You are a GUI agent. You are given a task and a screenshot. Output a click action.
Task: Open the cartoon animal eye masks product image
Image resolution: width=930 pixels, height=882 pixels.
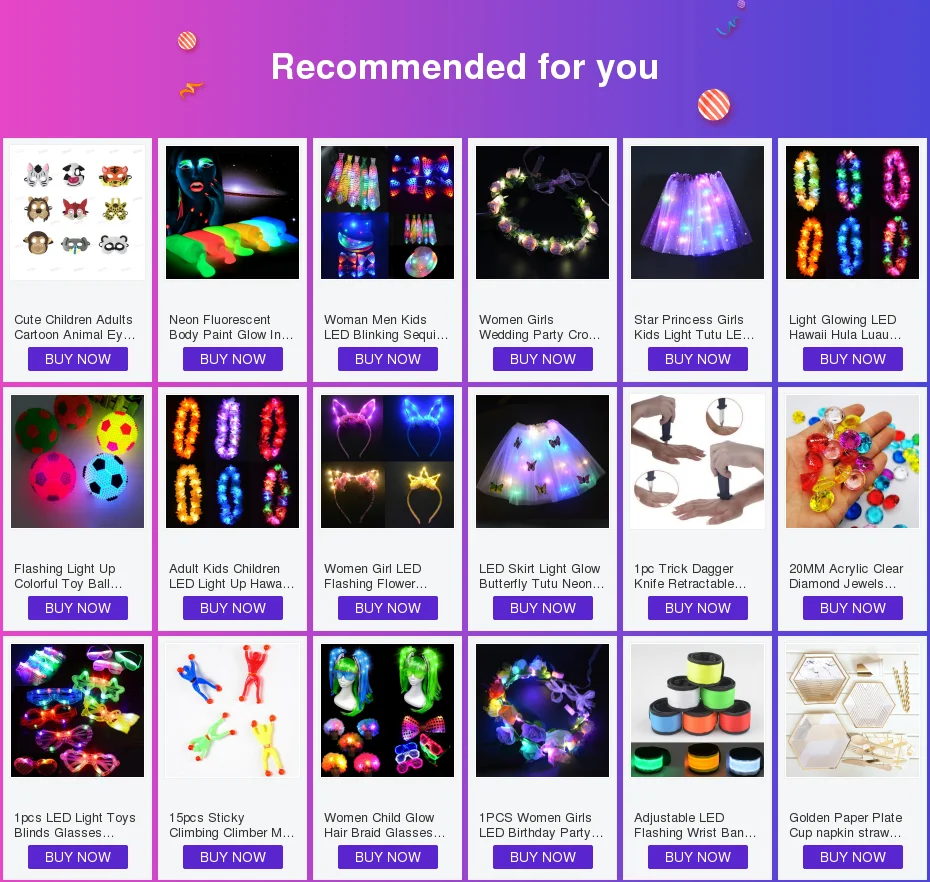(78, 212)
